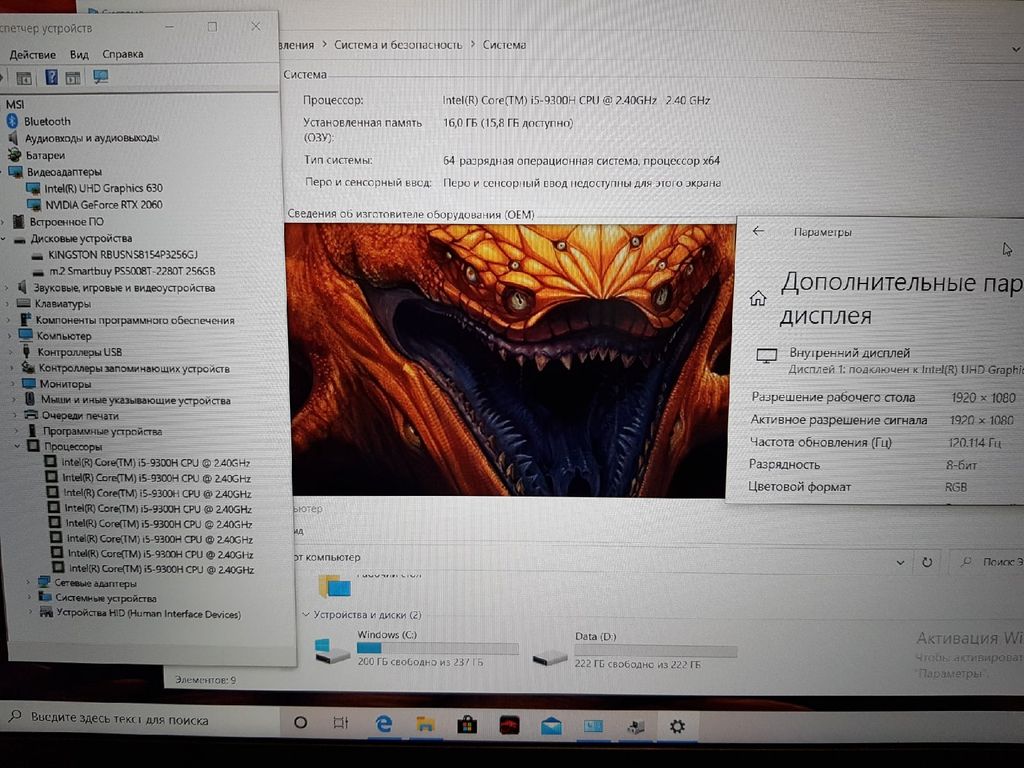Open the Действие menu
1024x768 pixels.
coord(33,55)
